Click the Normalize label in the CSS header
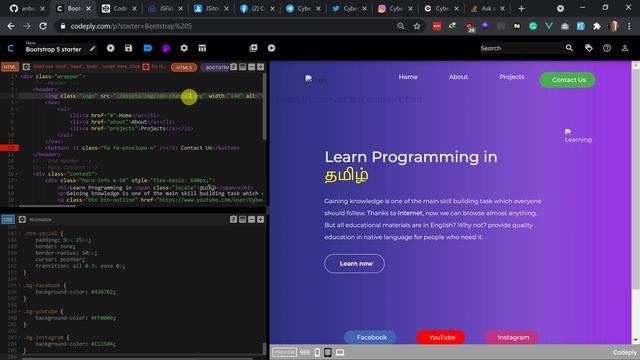640x360 pixels. [x=40, y=220]
